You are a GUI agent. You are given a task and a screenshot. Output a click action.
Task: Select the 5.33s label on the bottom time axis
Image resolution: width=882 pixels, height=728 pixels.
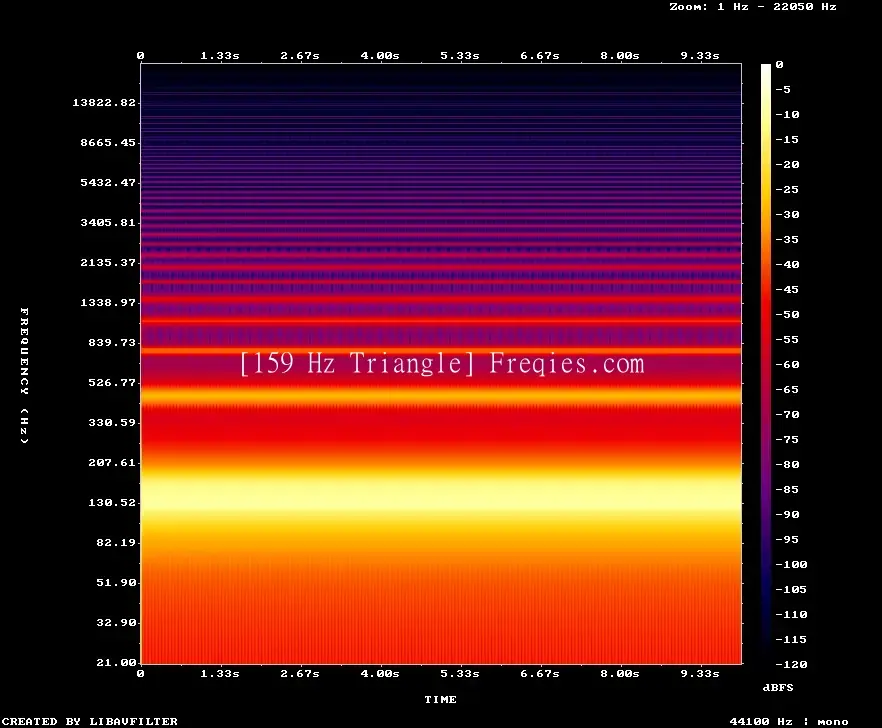pyautogui.click(x=460, y=673)
